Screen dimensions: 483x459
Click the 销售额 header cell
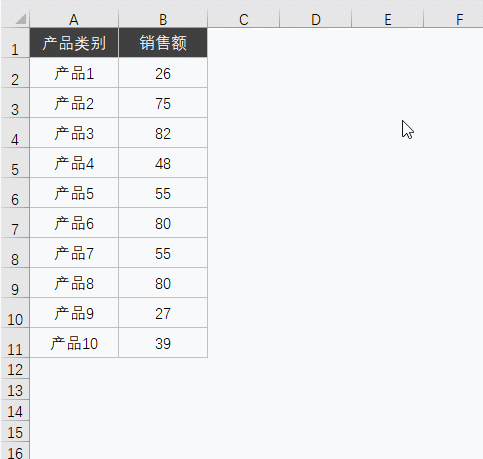[x=163, y=43]
